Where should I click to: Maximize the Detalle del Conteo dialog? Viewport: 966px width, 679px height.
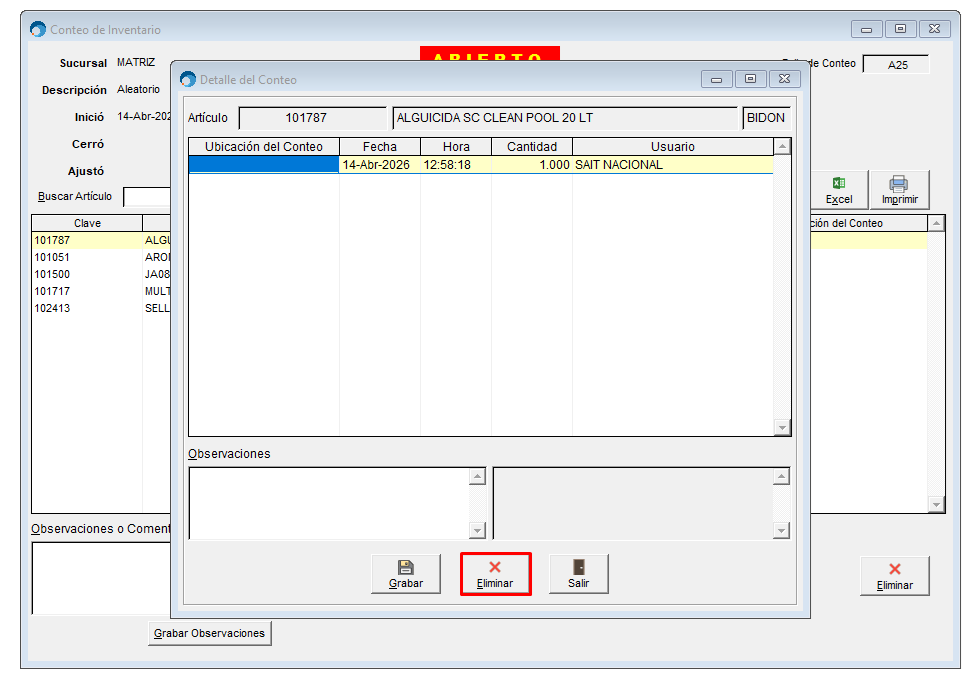(x=750, y=79)
